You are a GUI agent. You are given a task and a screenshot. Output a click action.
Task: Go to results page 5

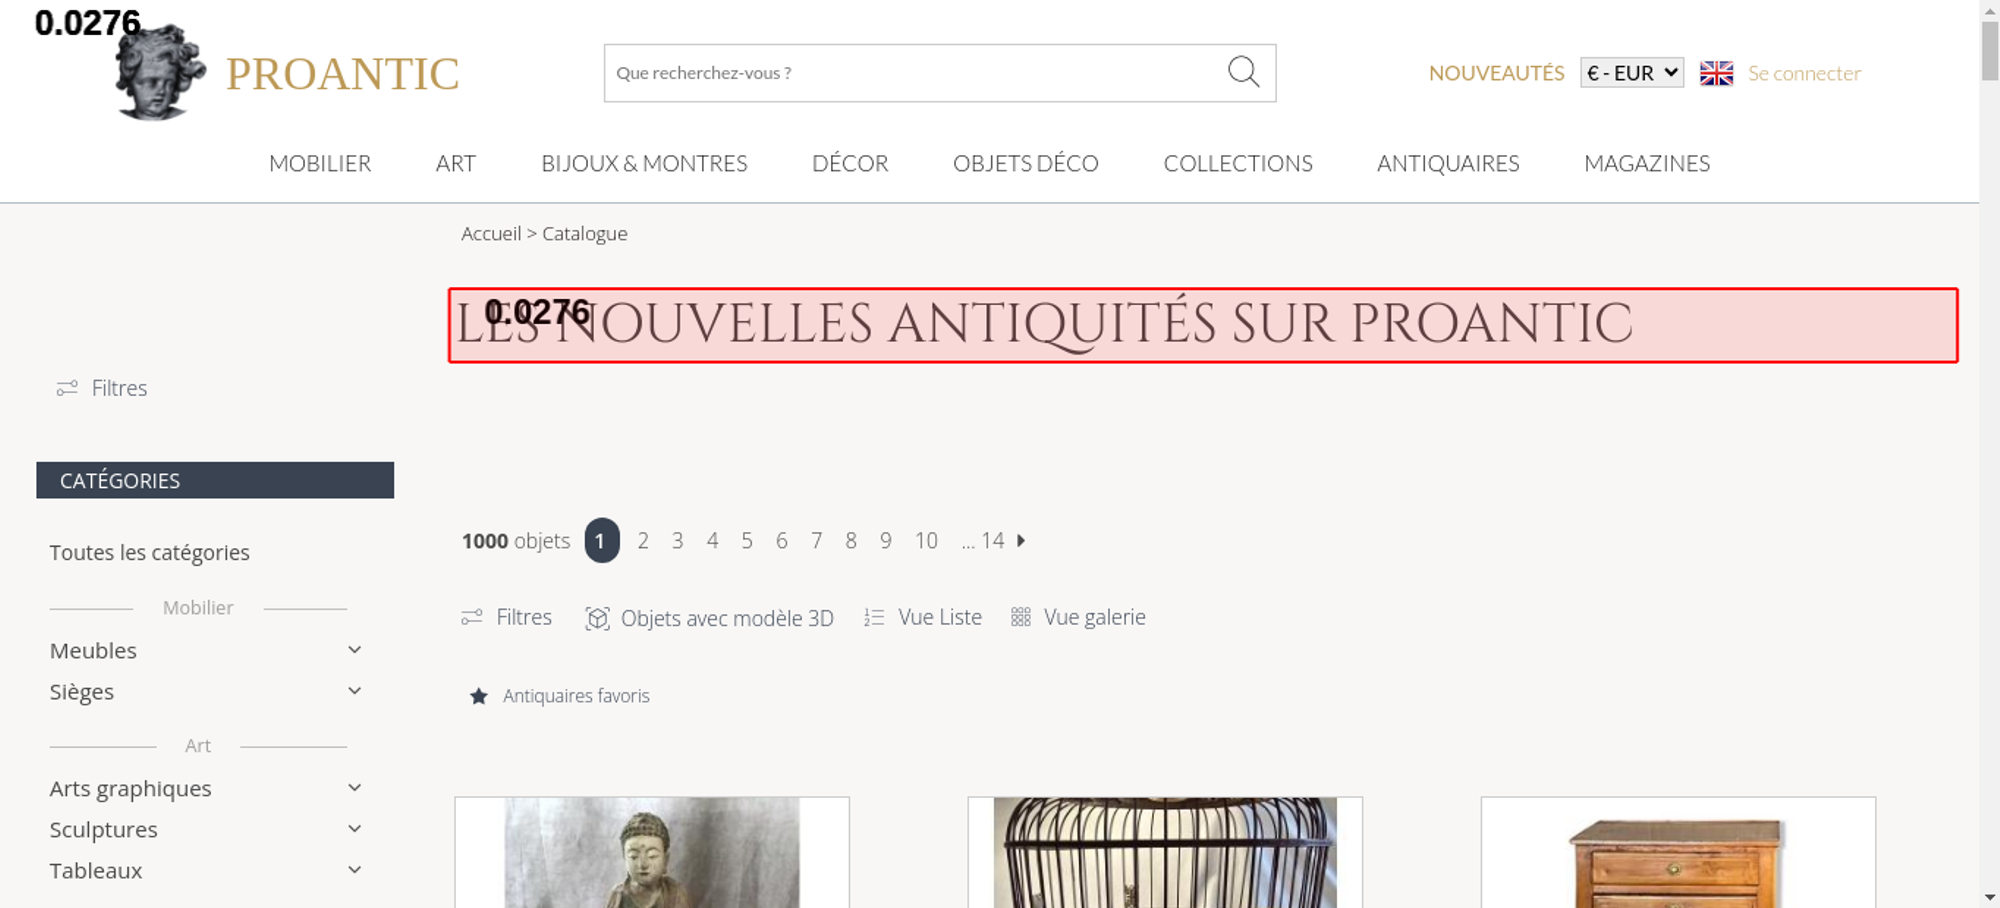click(747, 541)
